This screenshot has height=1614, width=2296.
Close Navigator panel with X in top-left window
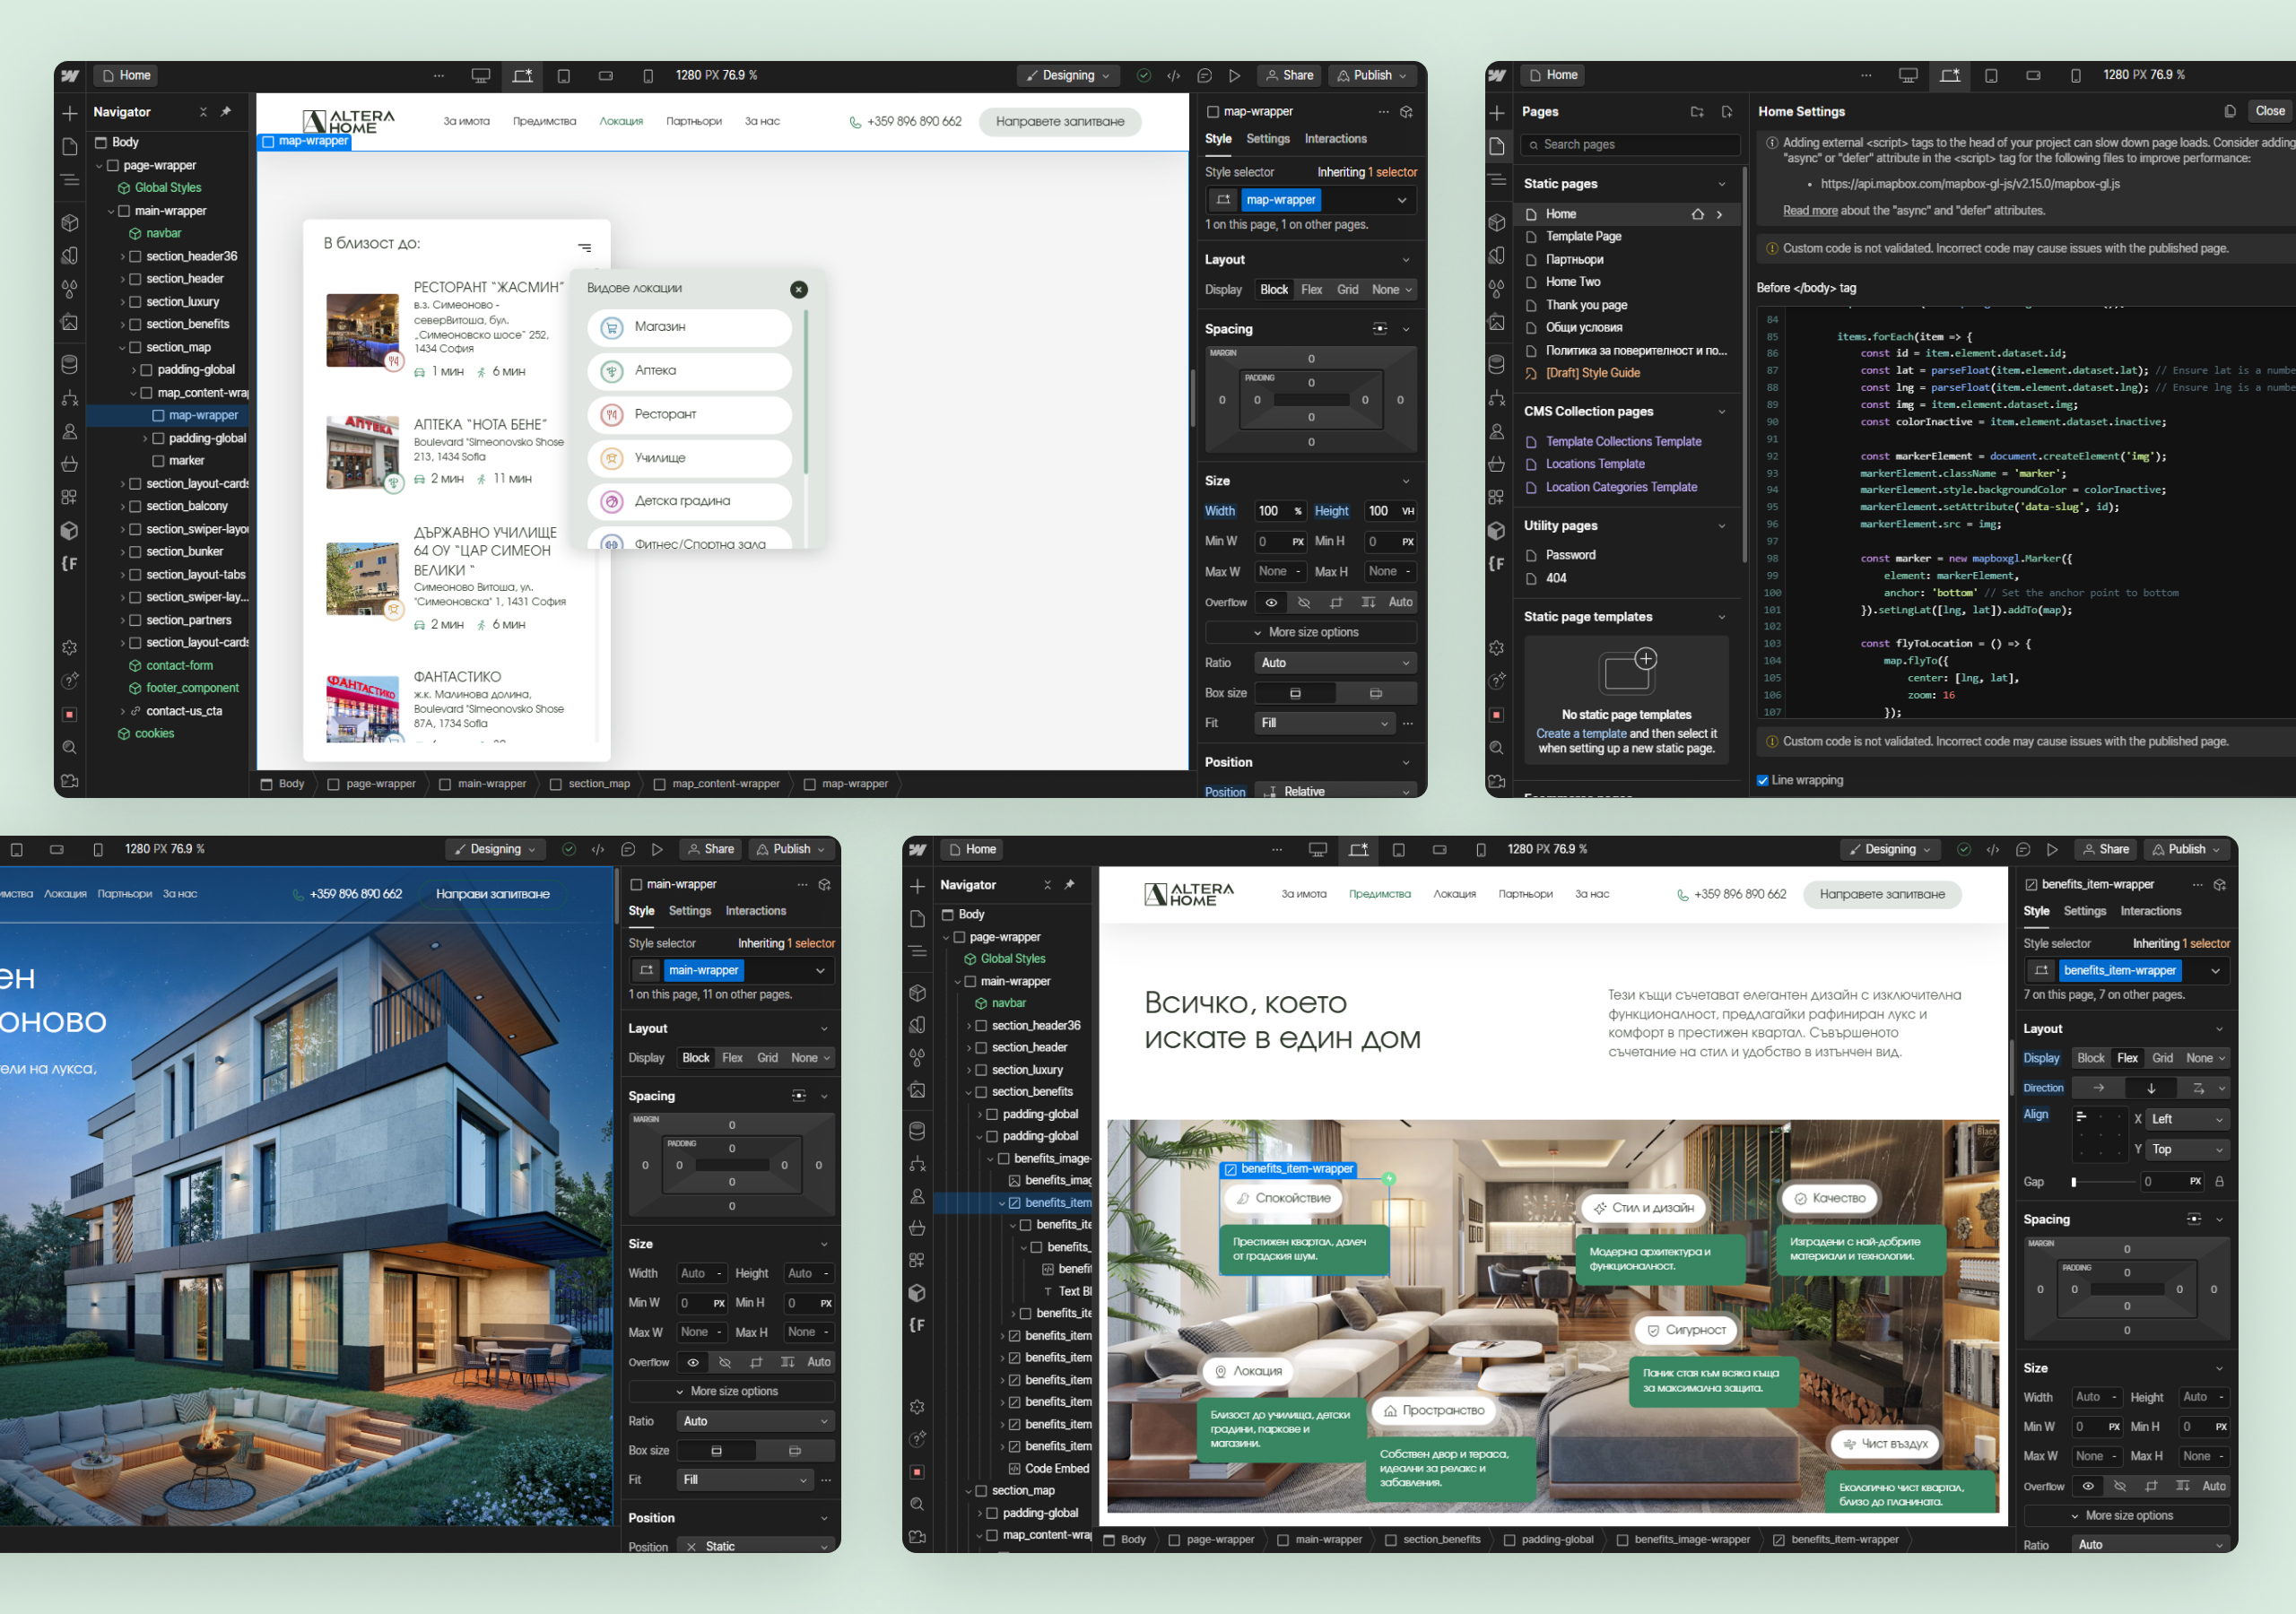203,112
